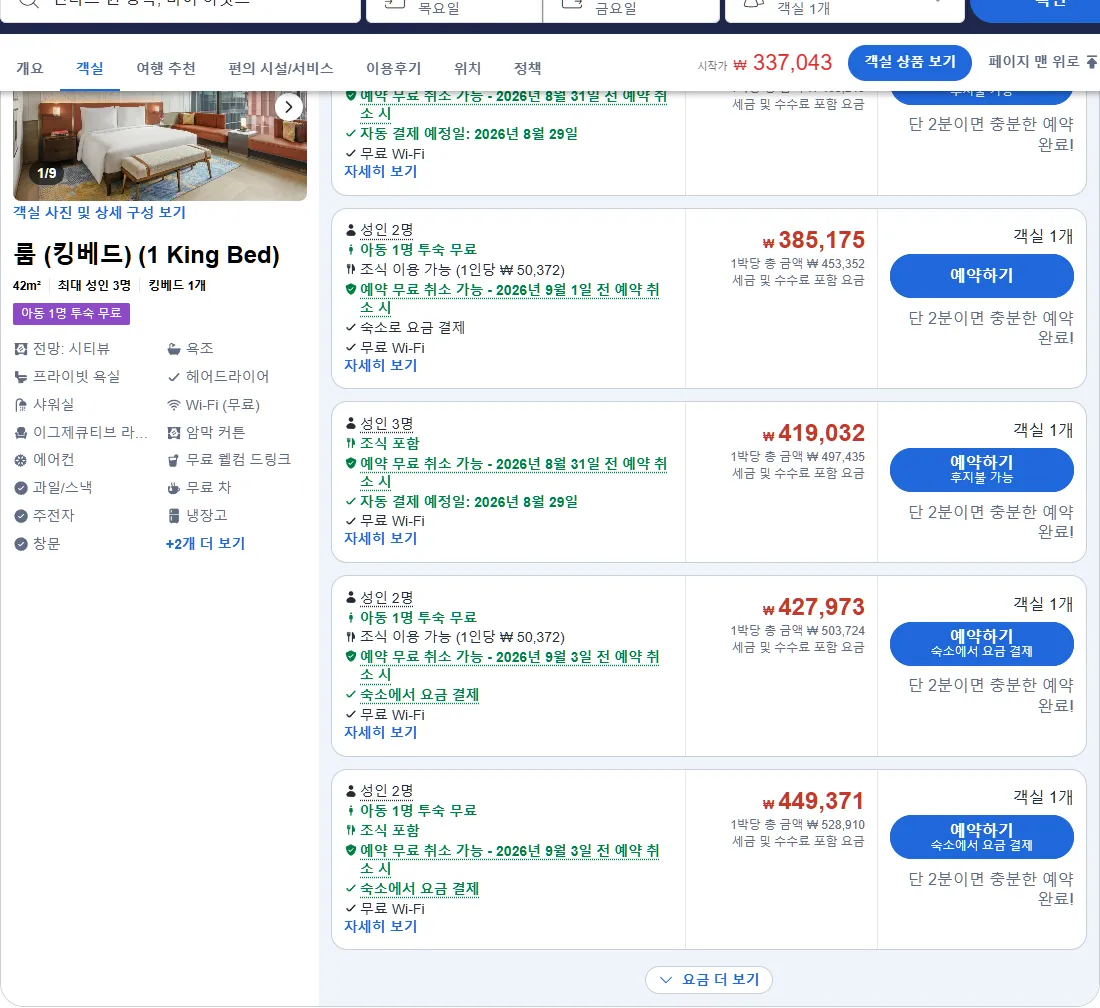Click 아동 1명 투숙 무료 purple badge
The height and width of the screenshot is (1008, 1100).
71,314
